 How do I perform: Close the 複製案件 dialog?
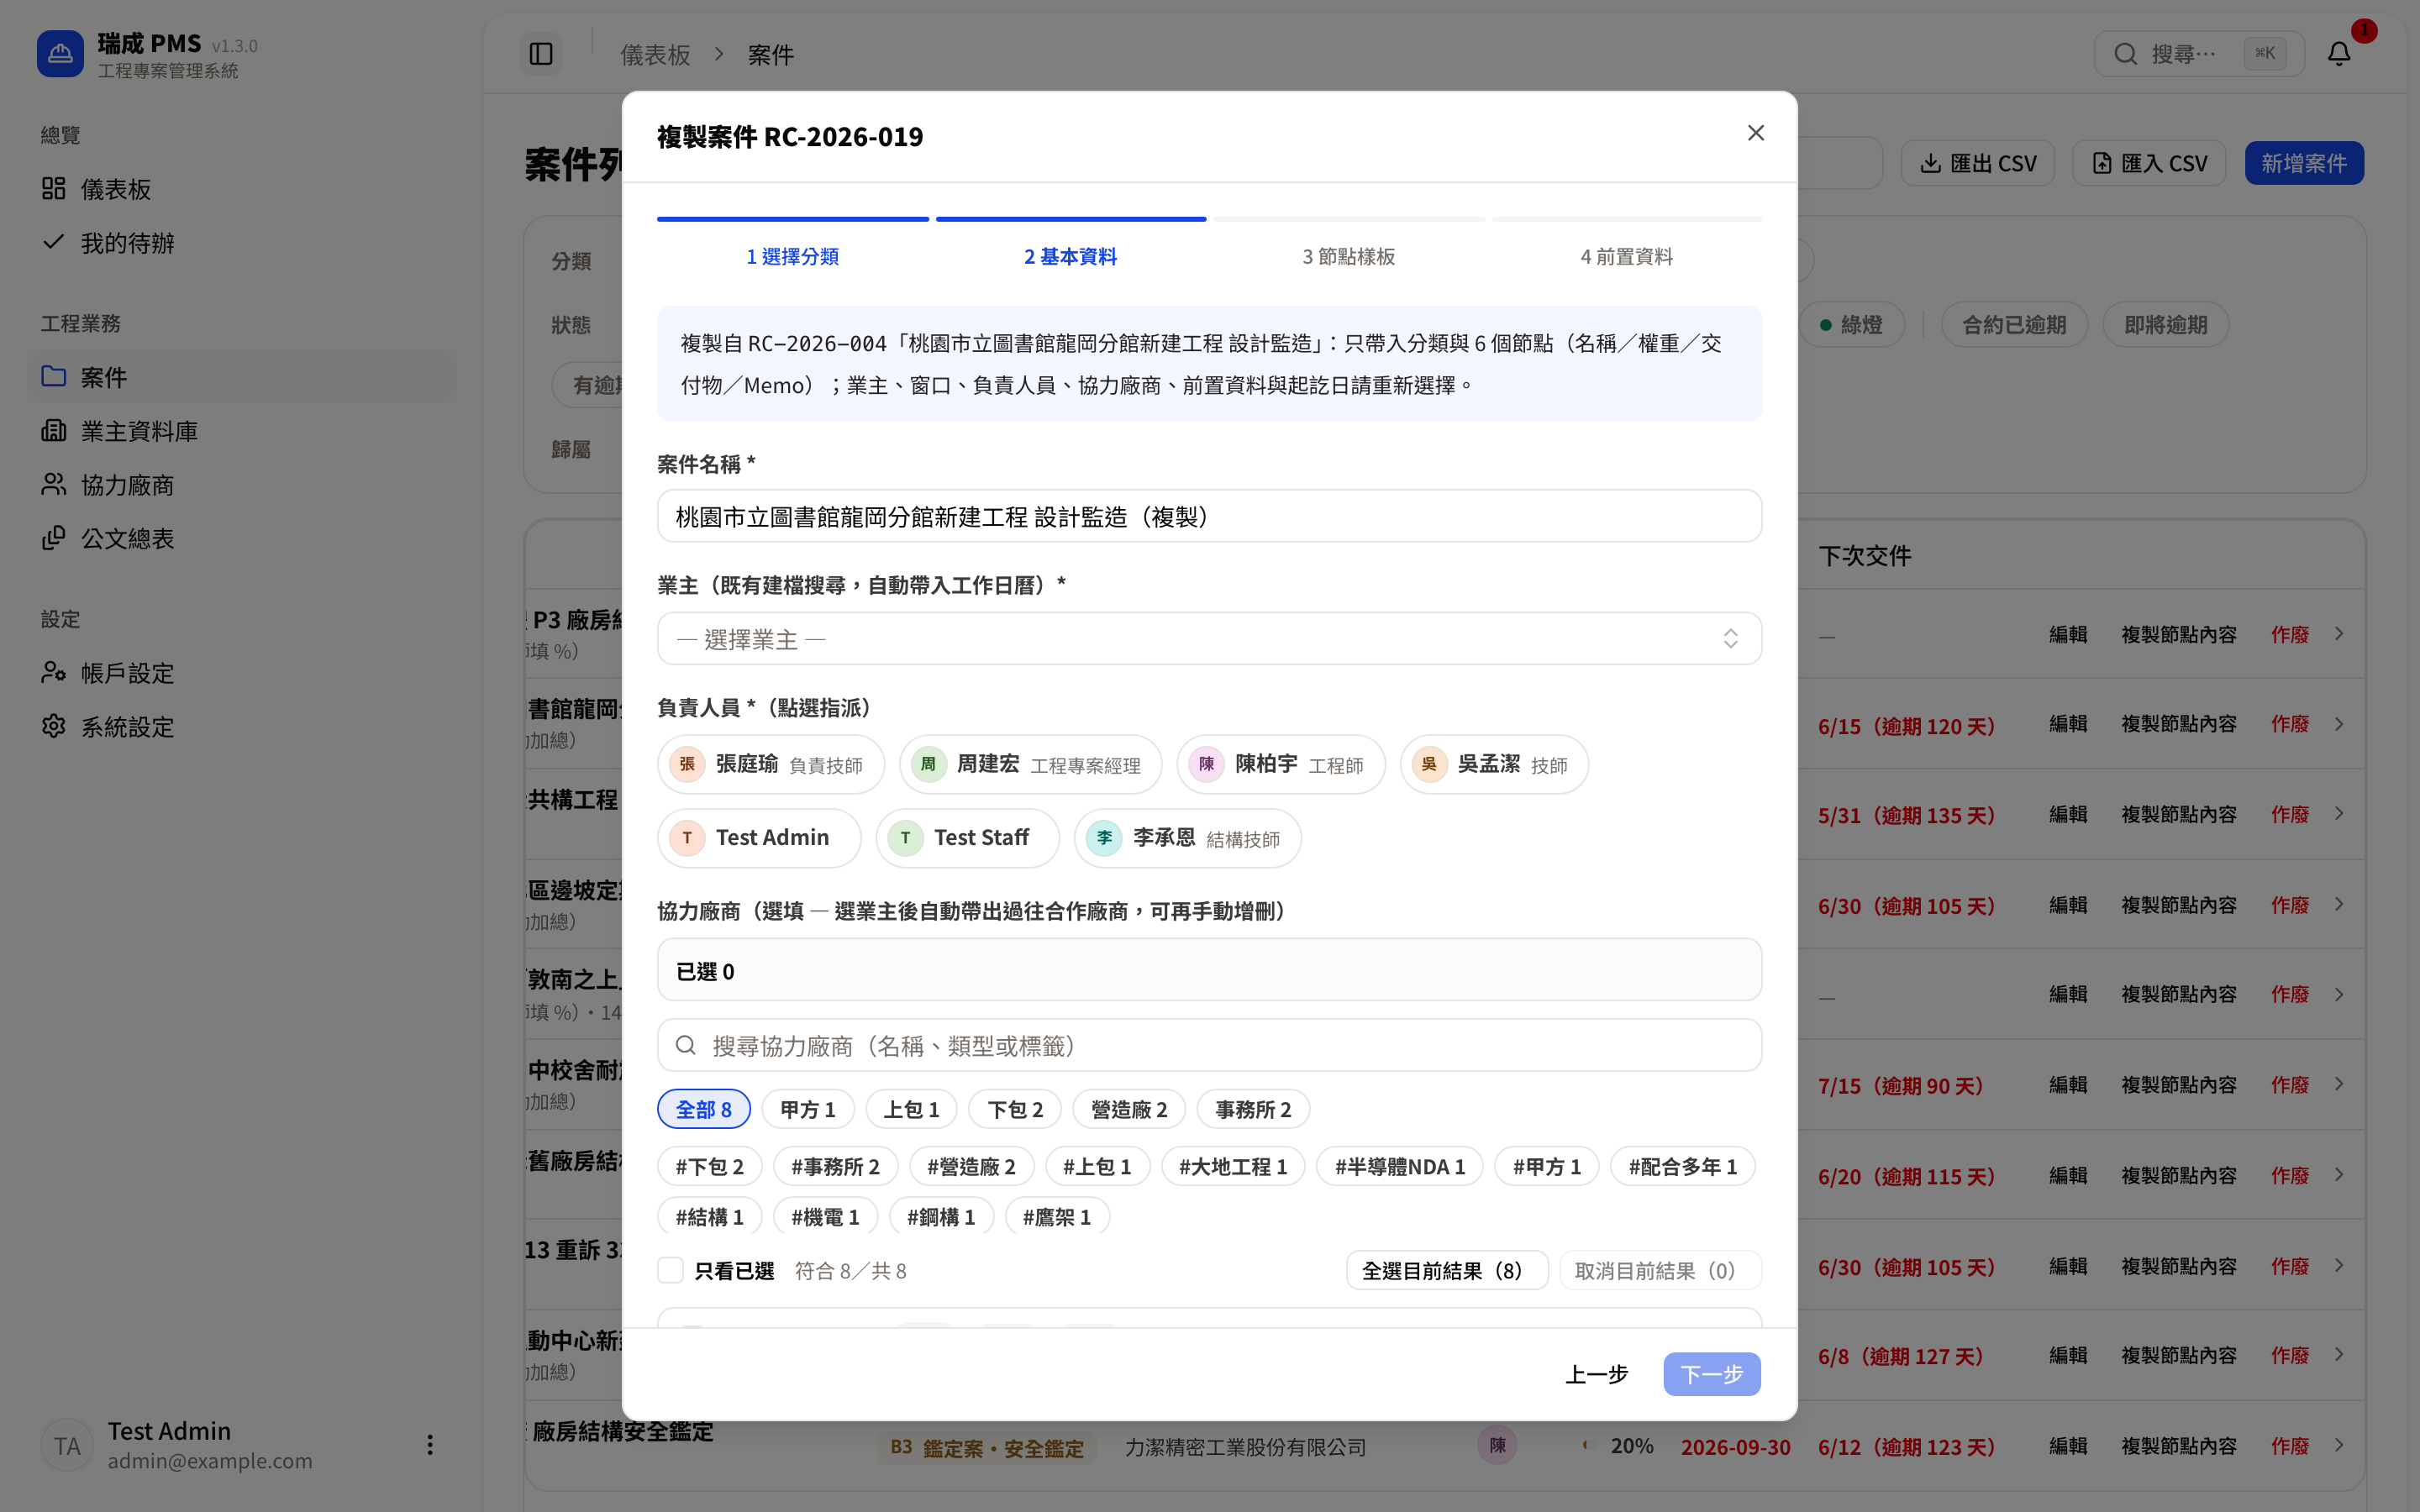(x=1755, y=133)
